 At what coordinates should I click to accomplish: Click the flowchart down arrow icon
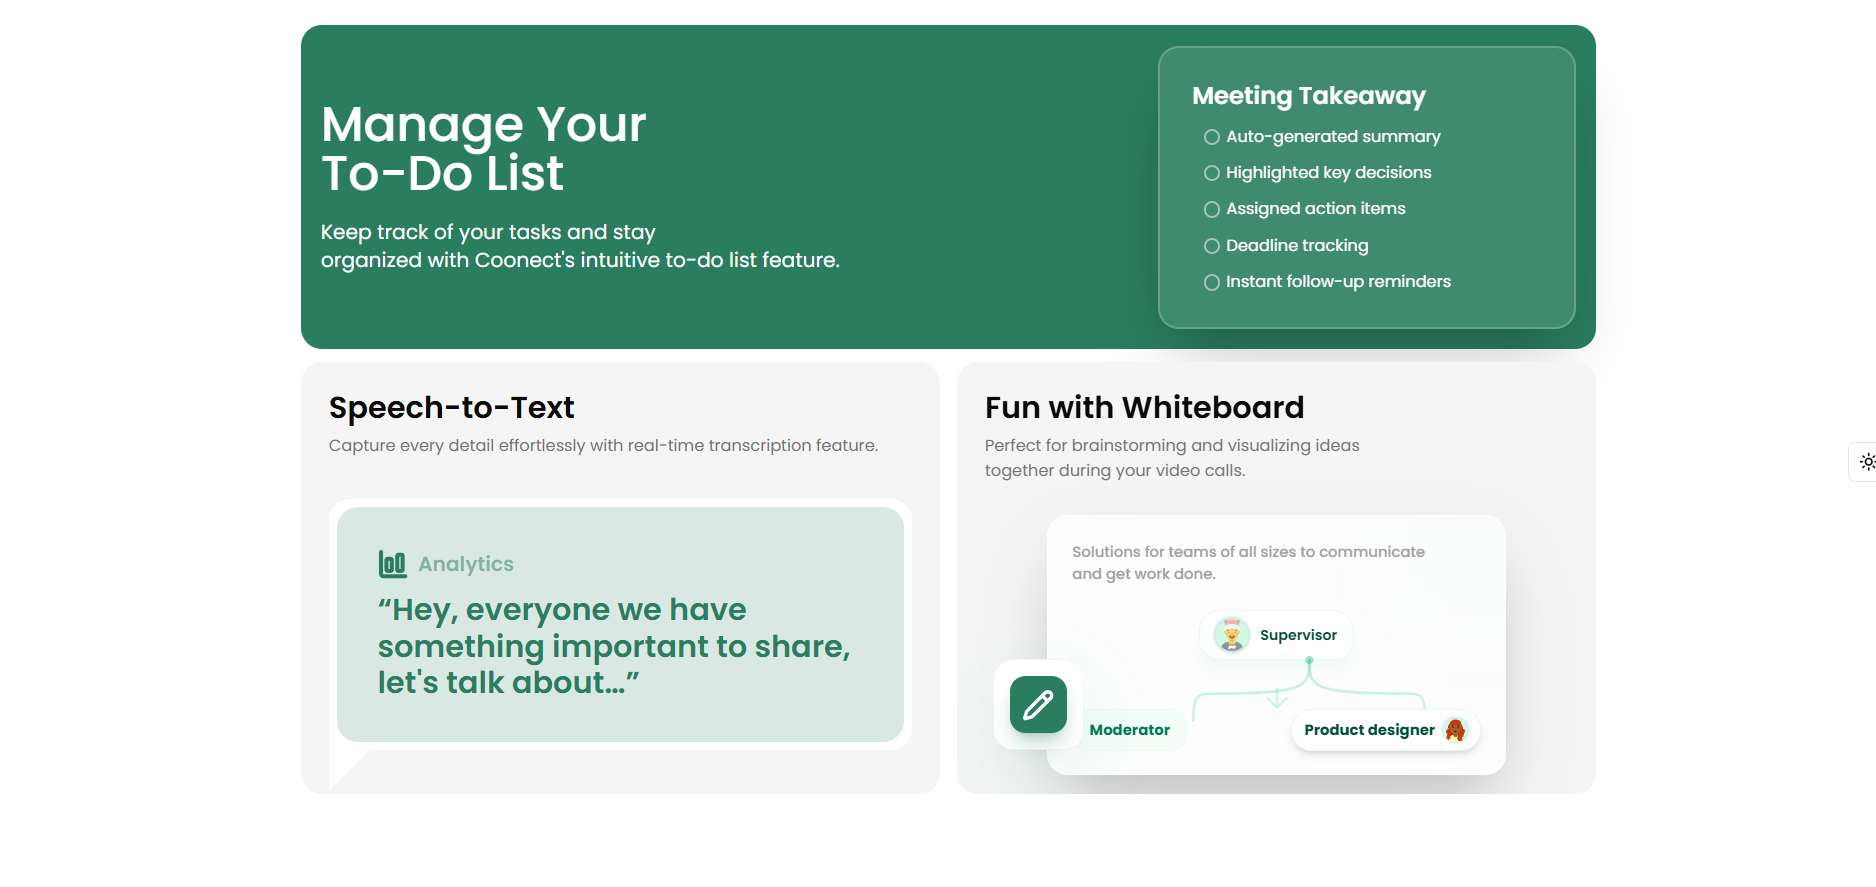(x=1277, y=698)
